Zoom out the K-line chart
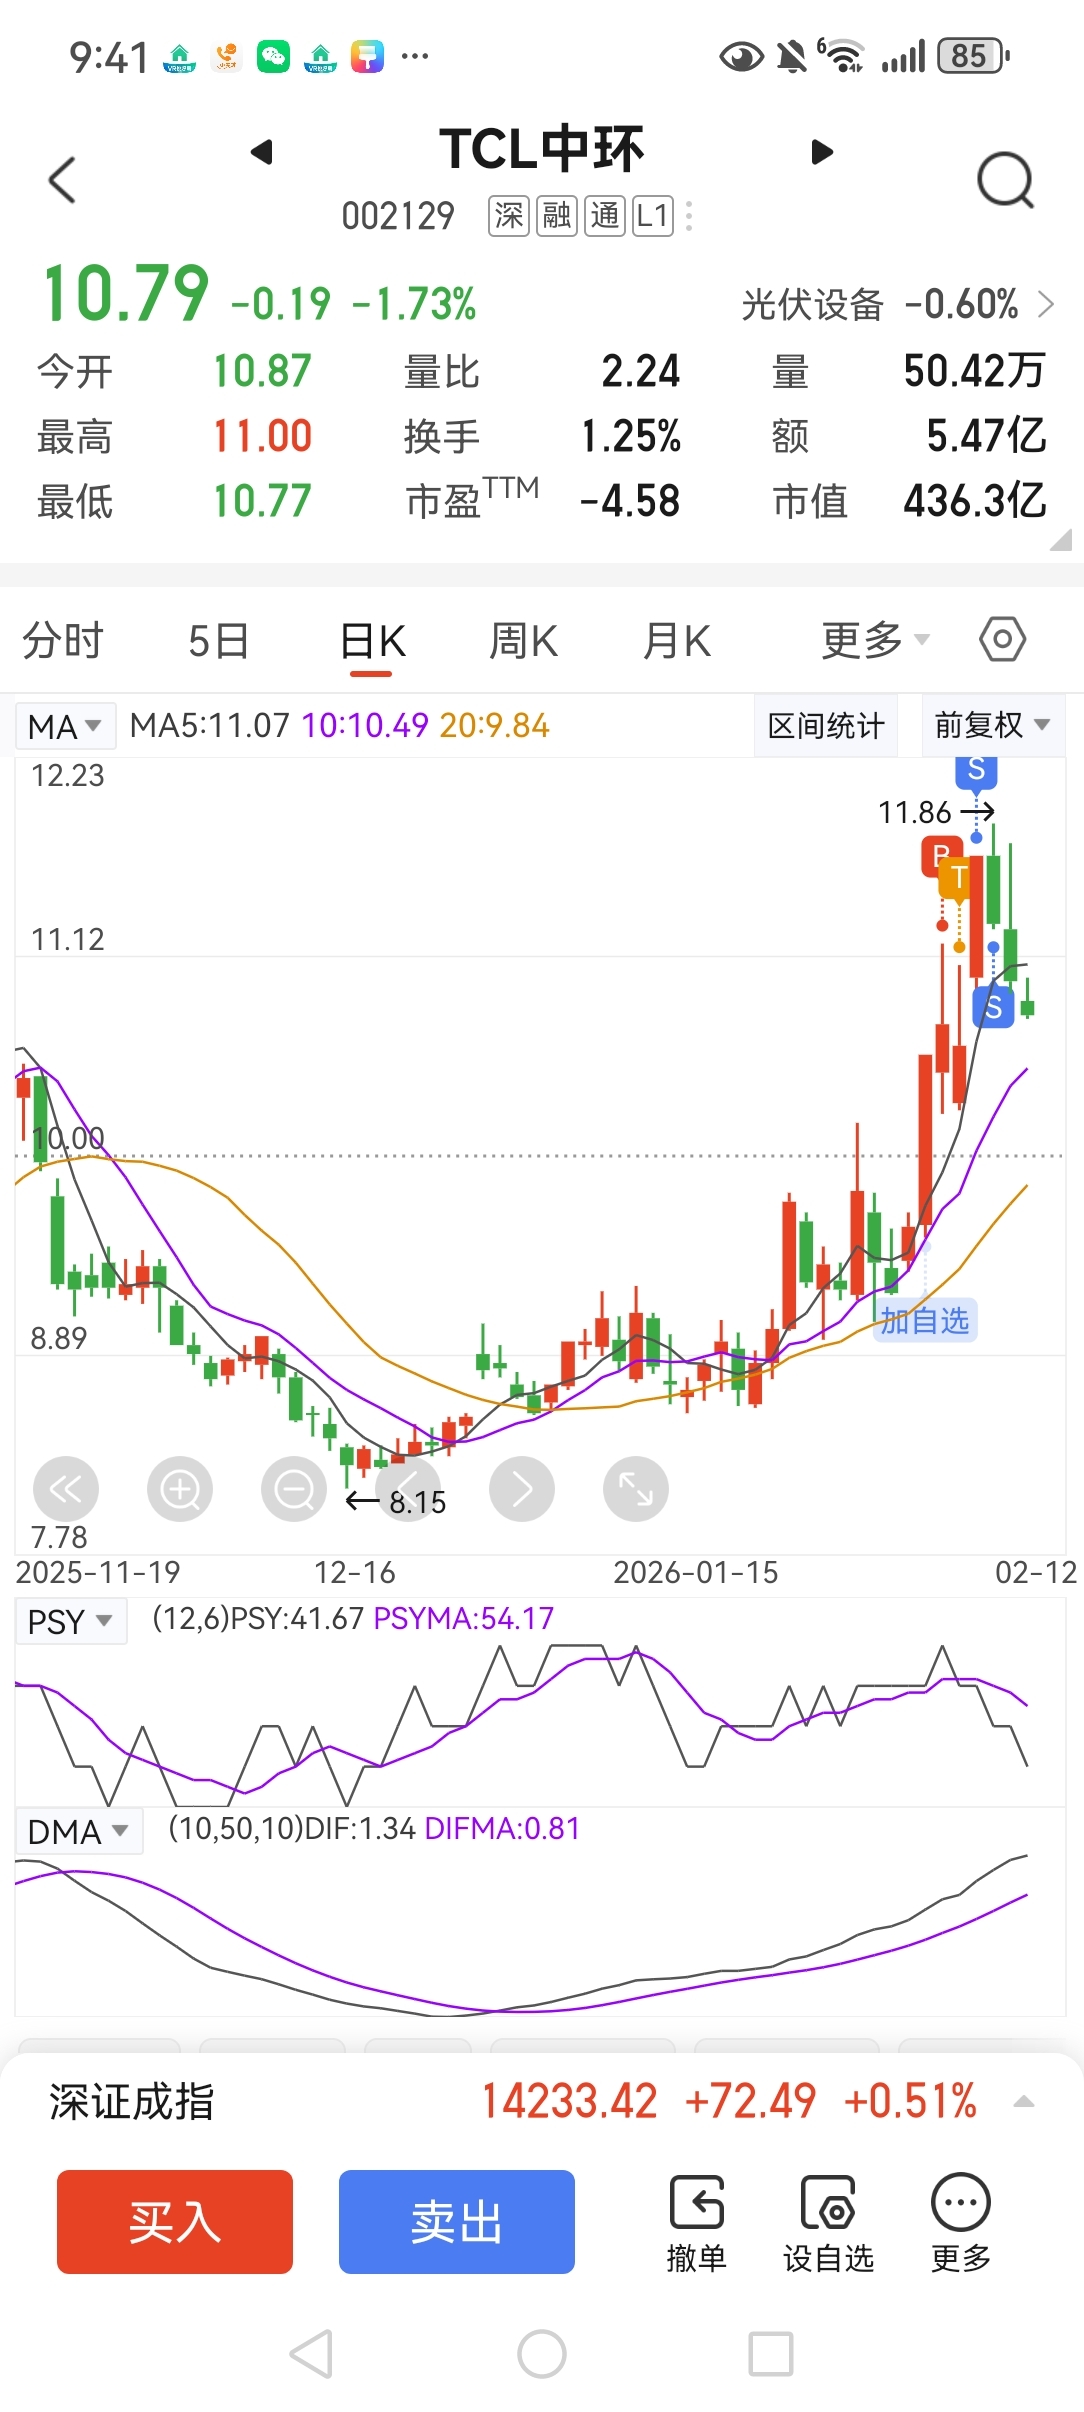The image size is (1084, 2412). [x=294, y=1489]
